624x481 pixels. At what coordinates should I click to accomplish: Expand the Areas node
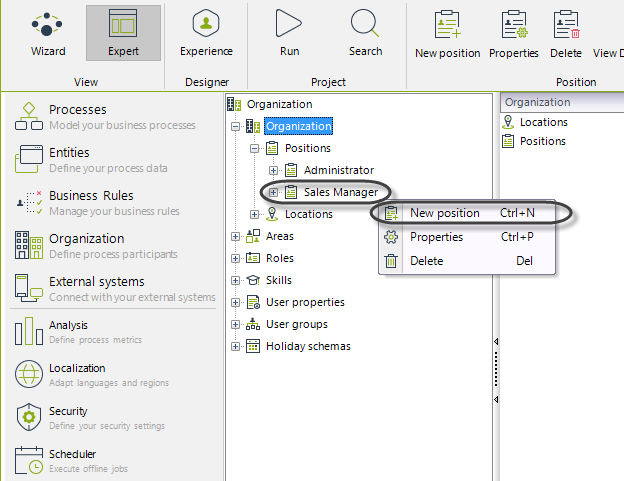(235, 237)
